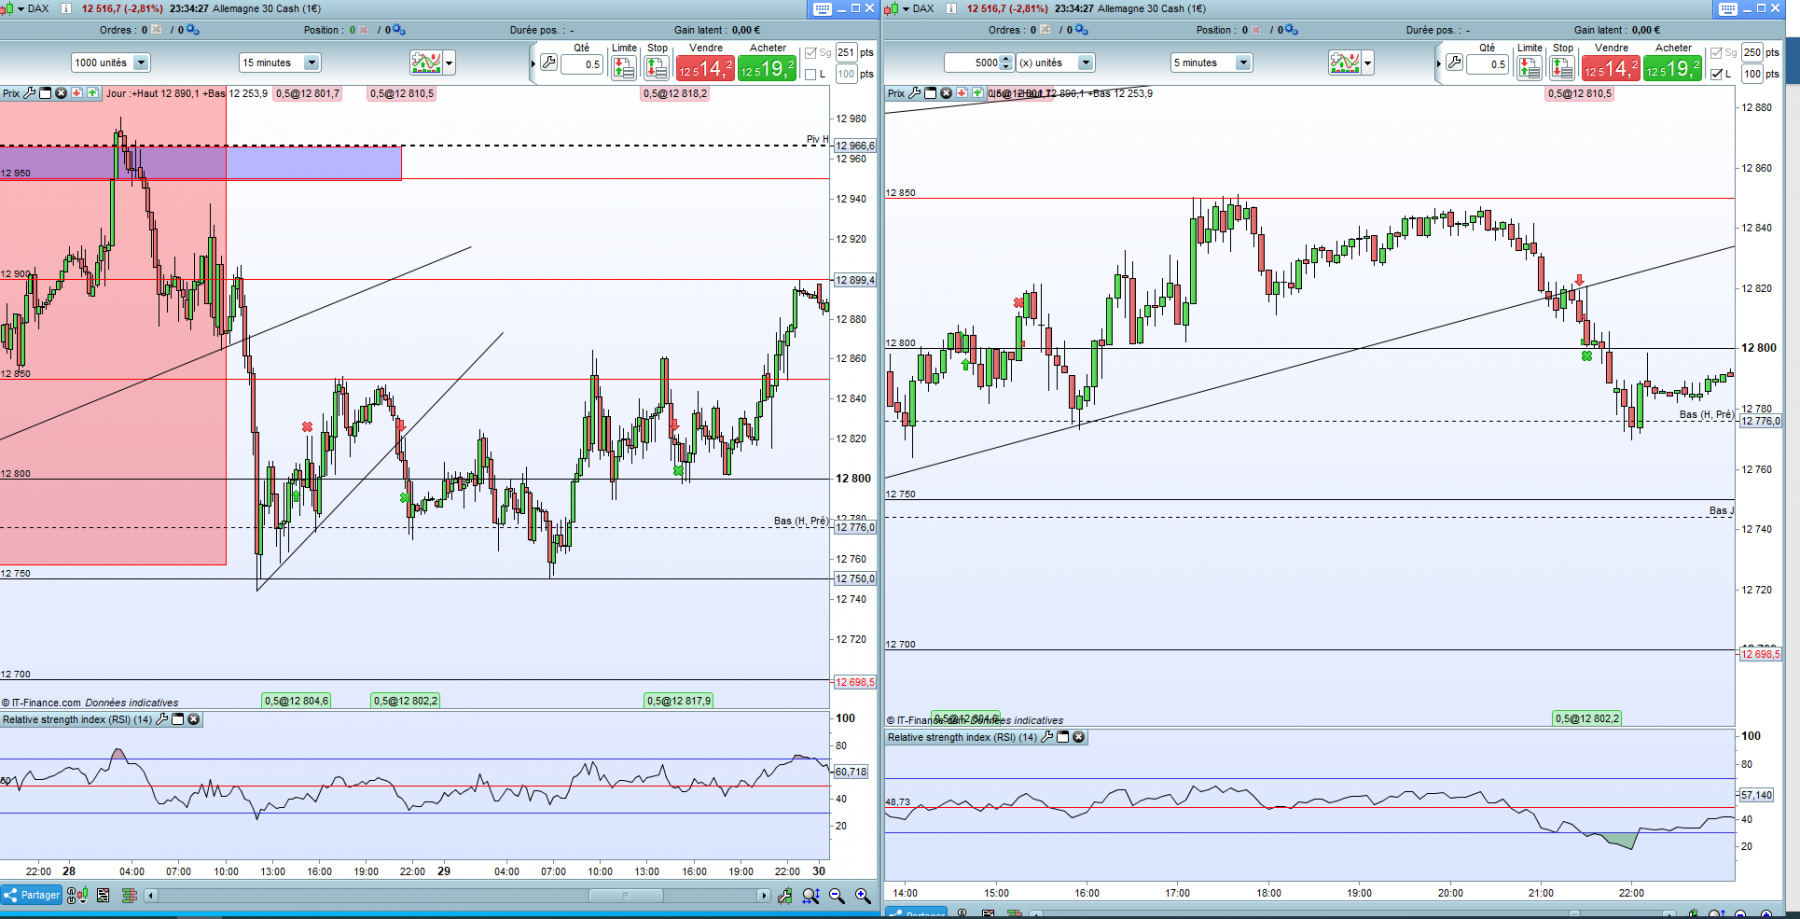Open the Prix settings wrench on right chart

[x=915, y=93]
